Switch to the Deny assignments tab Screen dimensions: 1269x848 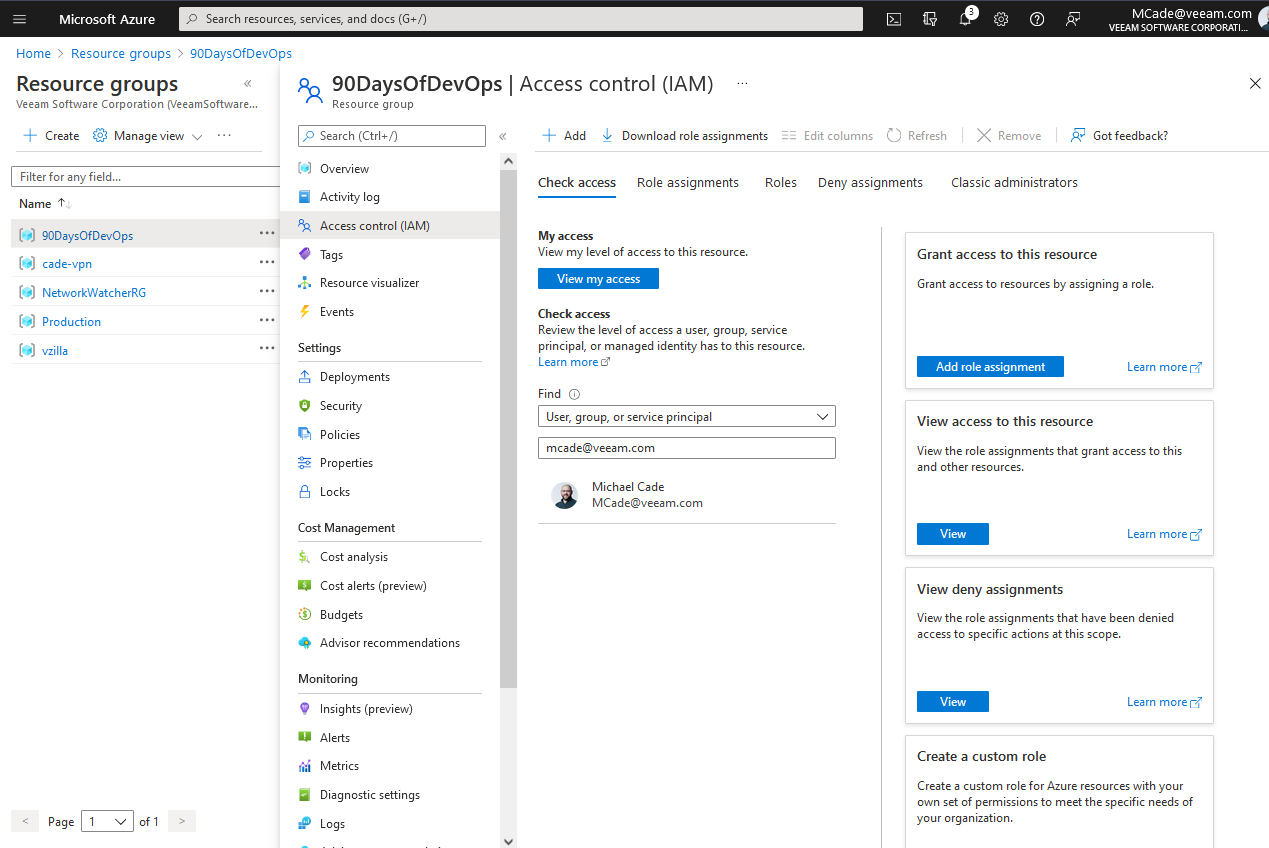tap(870, 183)
